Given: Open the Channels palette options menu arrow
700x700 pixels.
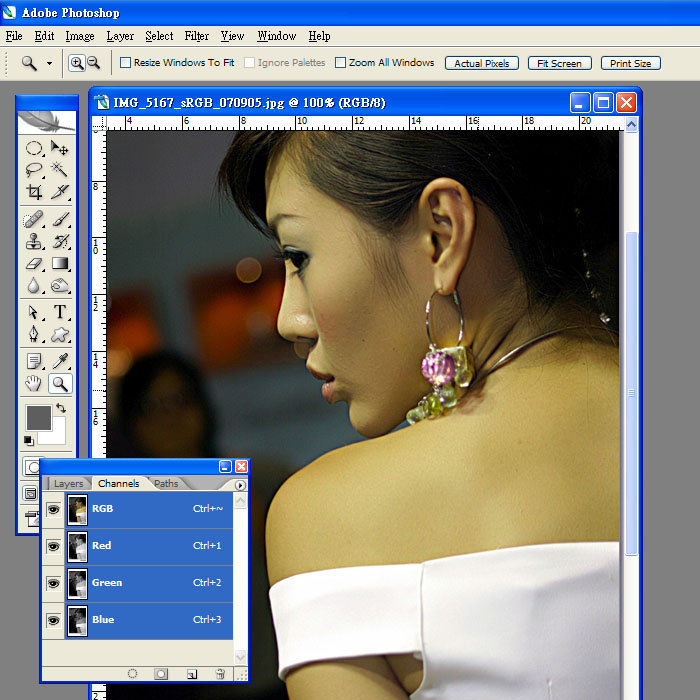Looking at the screenshot, I should [x=240, y=485].
